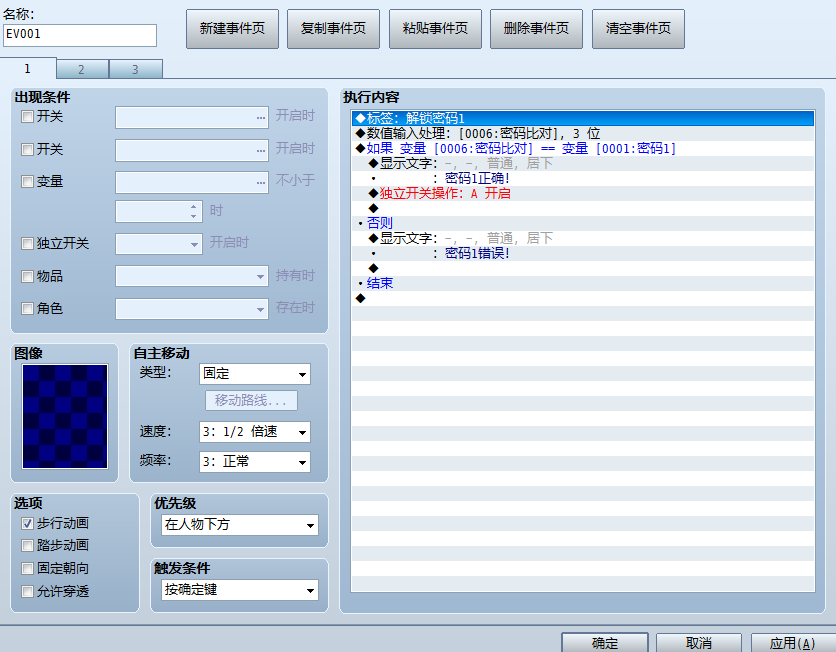
Task: Click the 移动路线... button
Action: pyautogui.click(x=251, y=400)
